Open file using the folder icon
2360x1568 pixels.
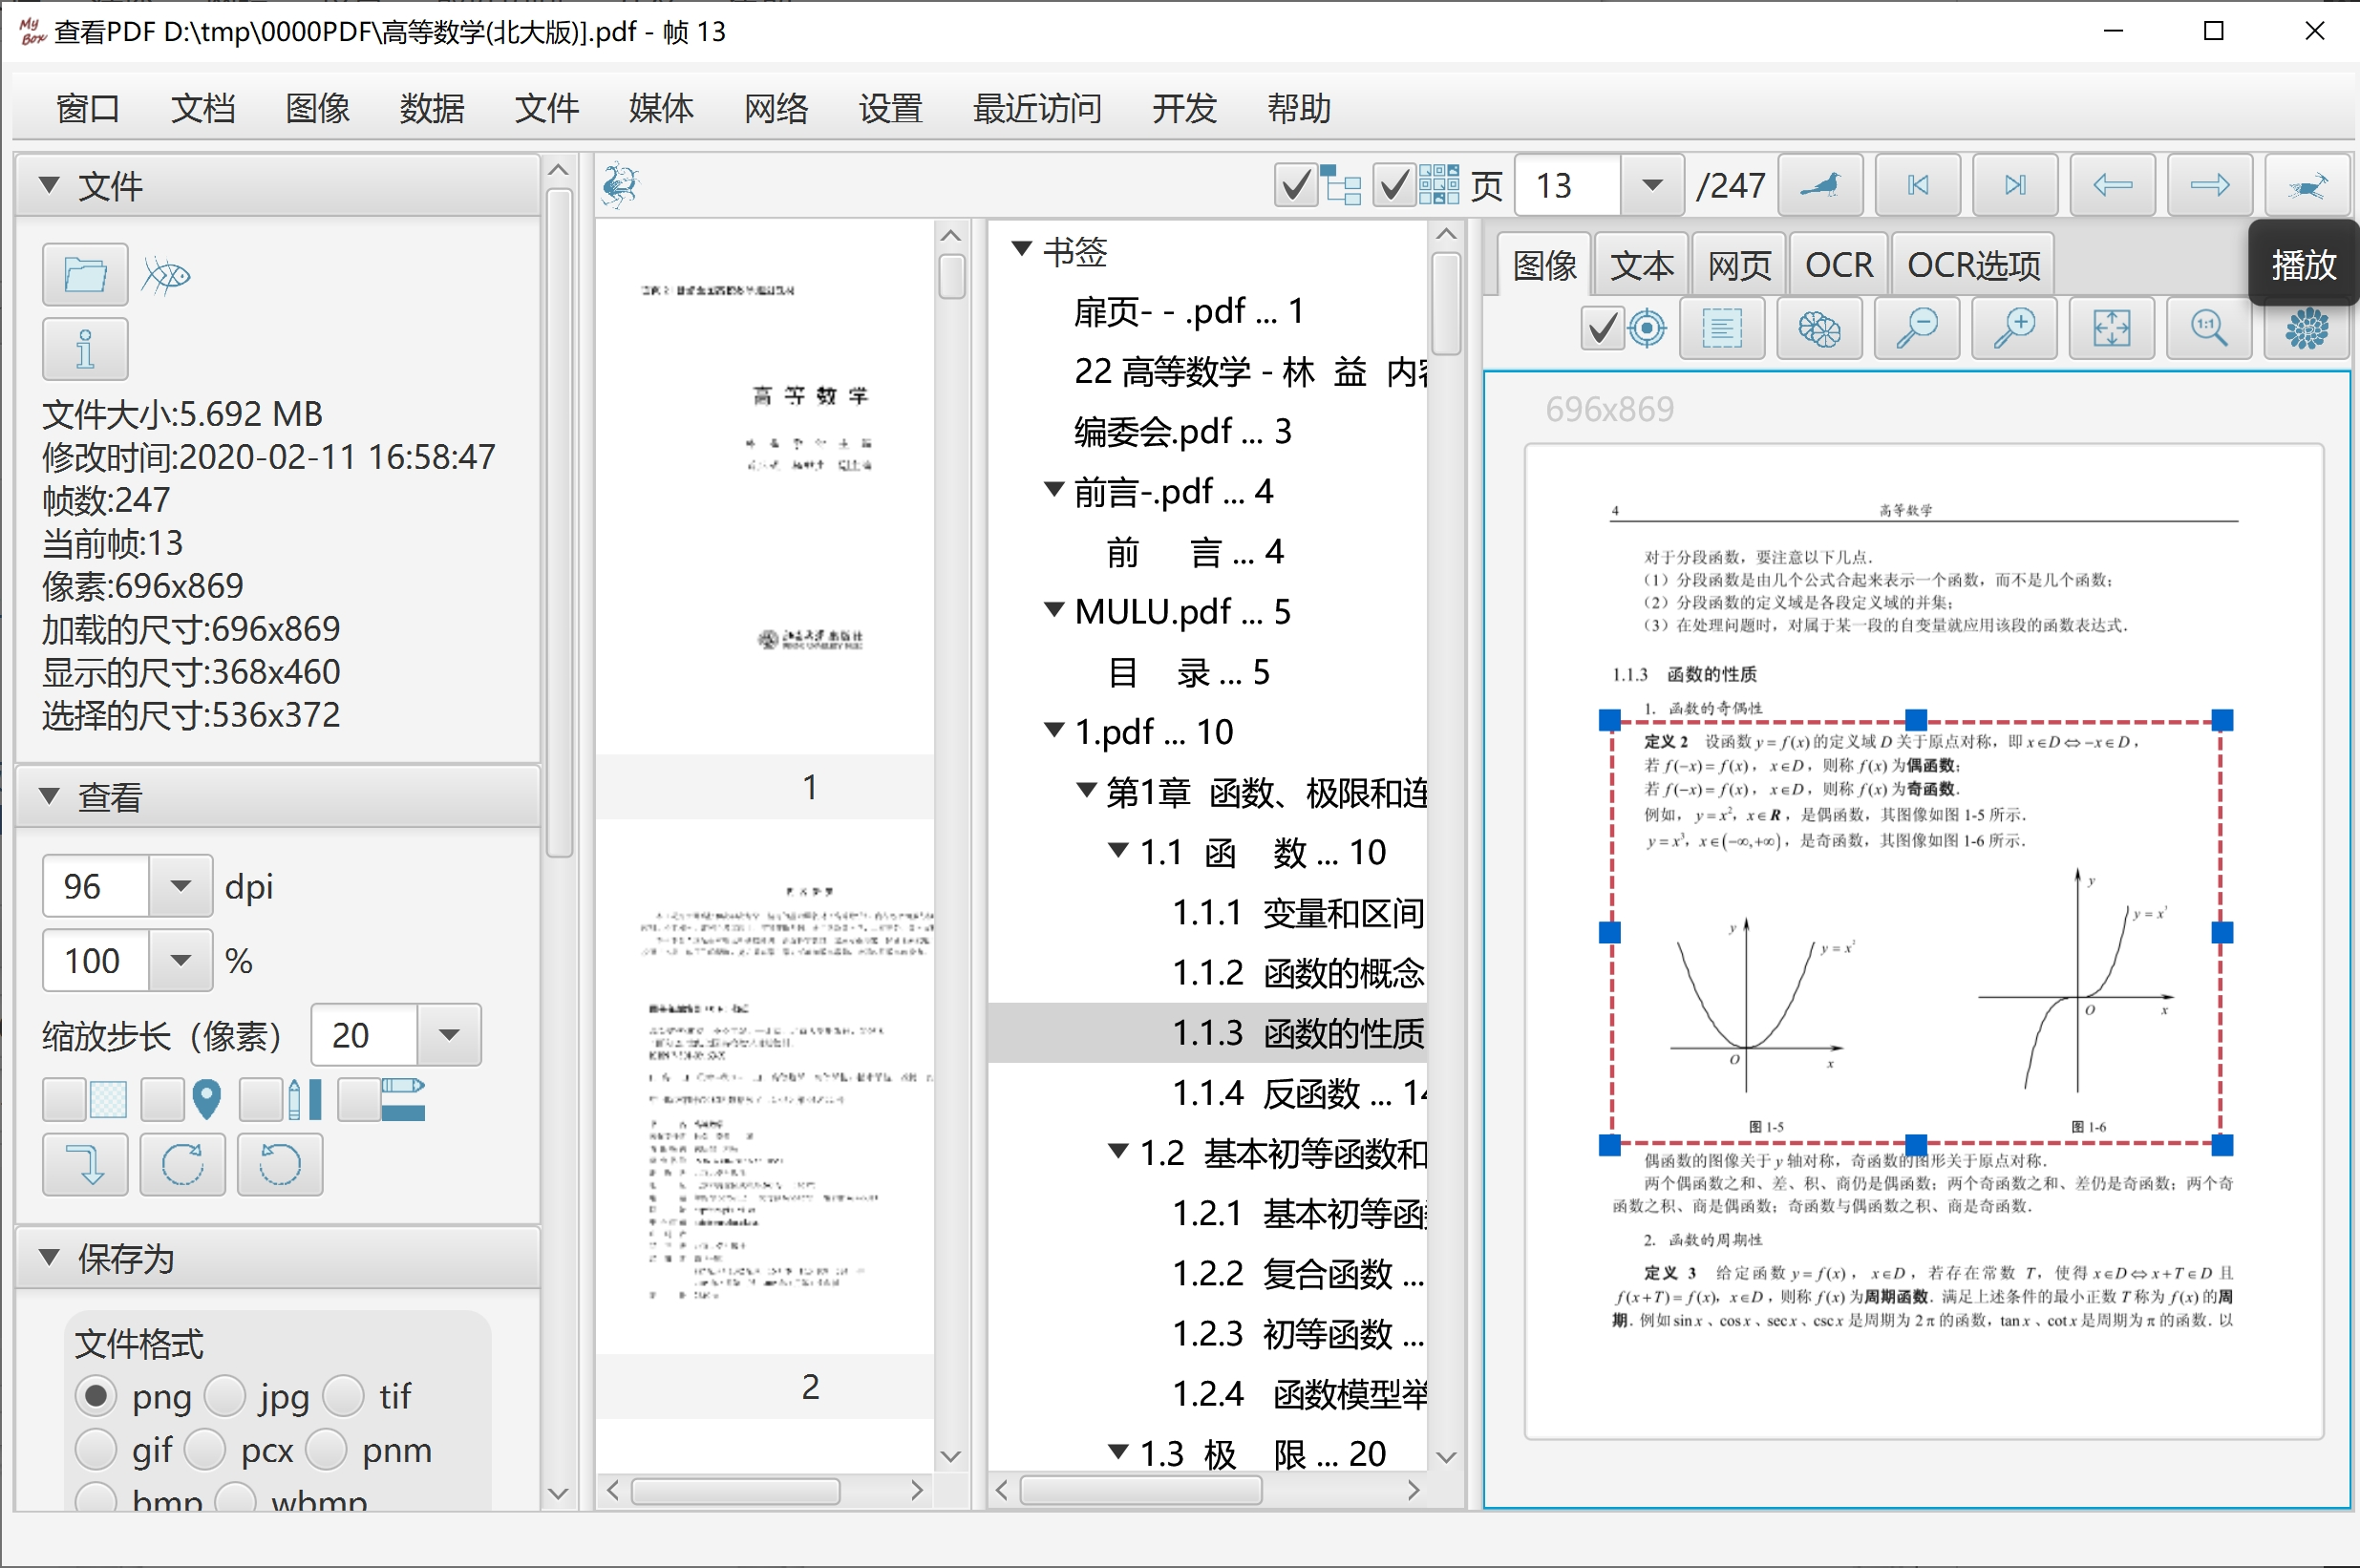pos(85,274)
